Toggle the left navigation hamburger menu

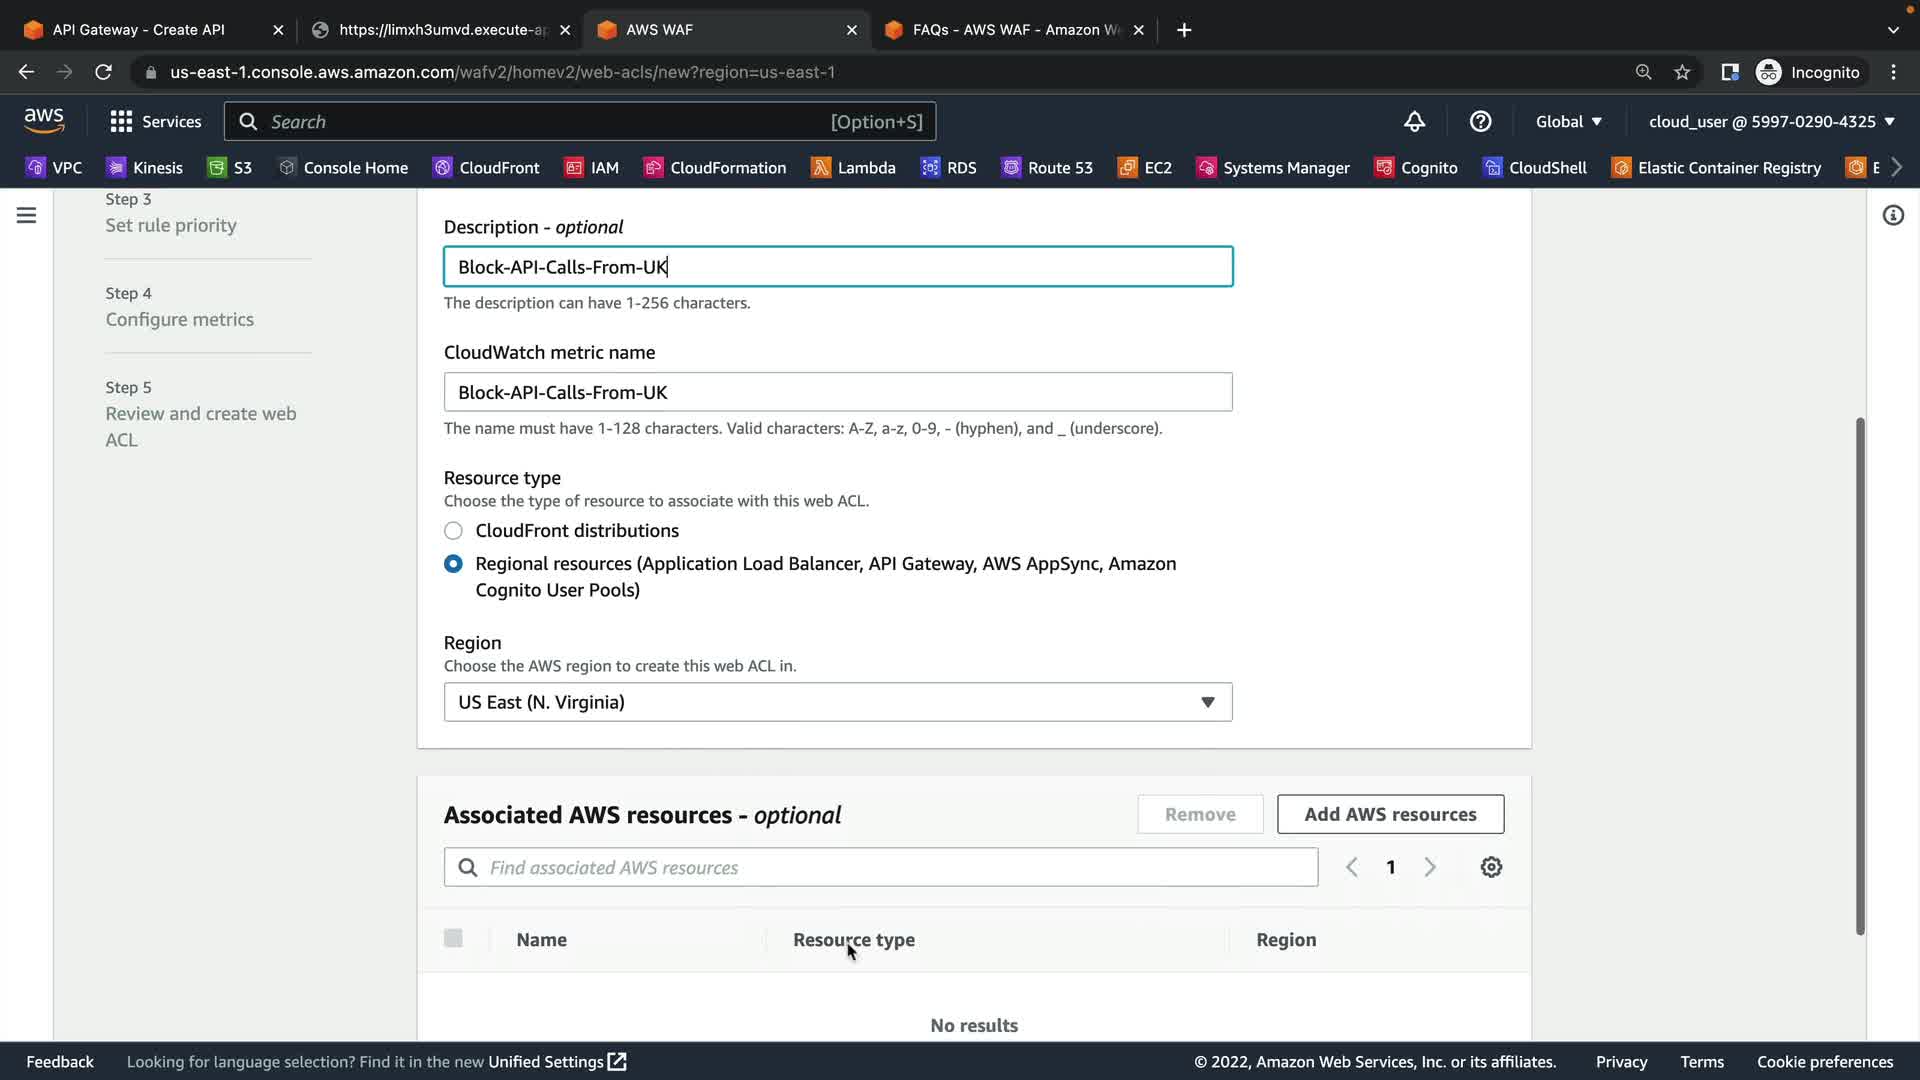27,215
